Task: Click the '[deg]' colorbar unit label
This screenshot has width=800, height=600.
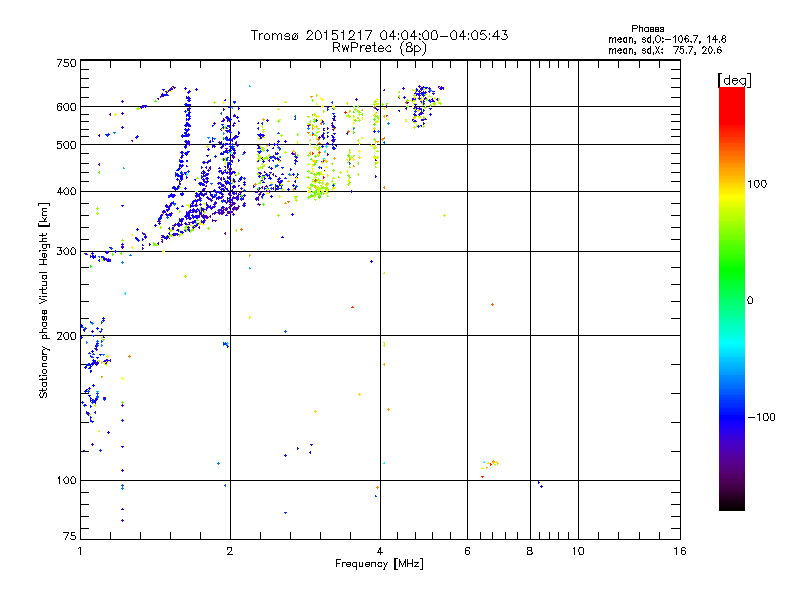Action: click(734, 80)
